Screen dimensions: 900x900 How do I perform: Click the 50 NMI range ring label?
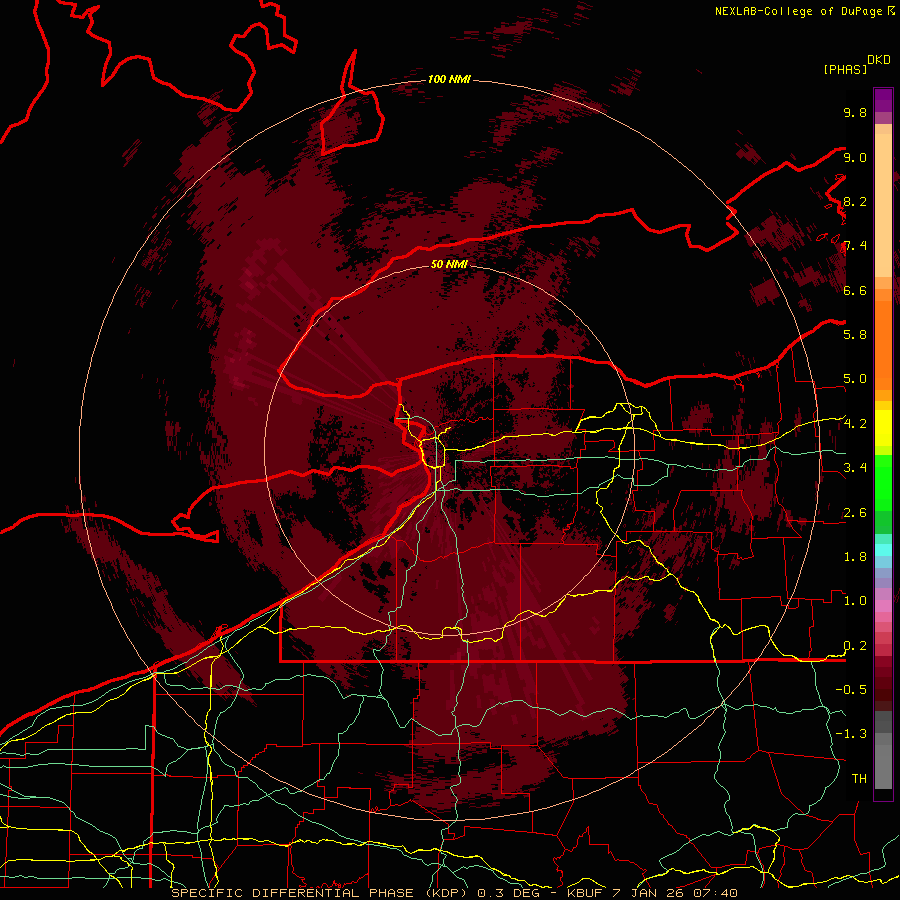tap(449, 265)
